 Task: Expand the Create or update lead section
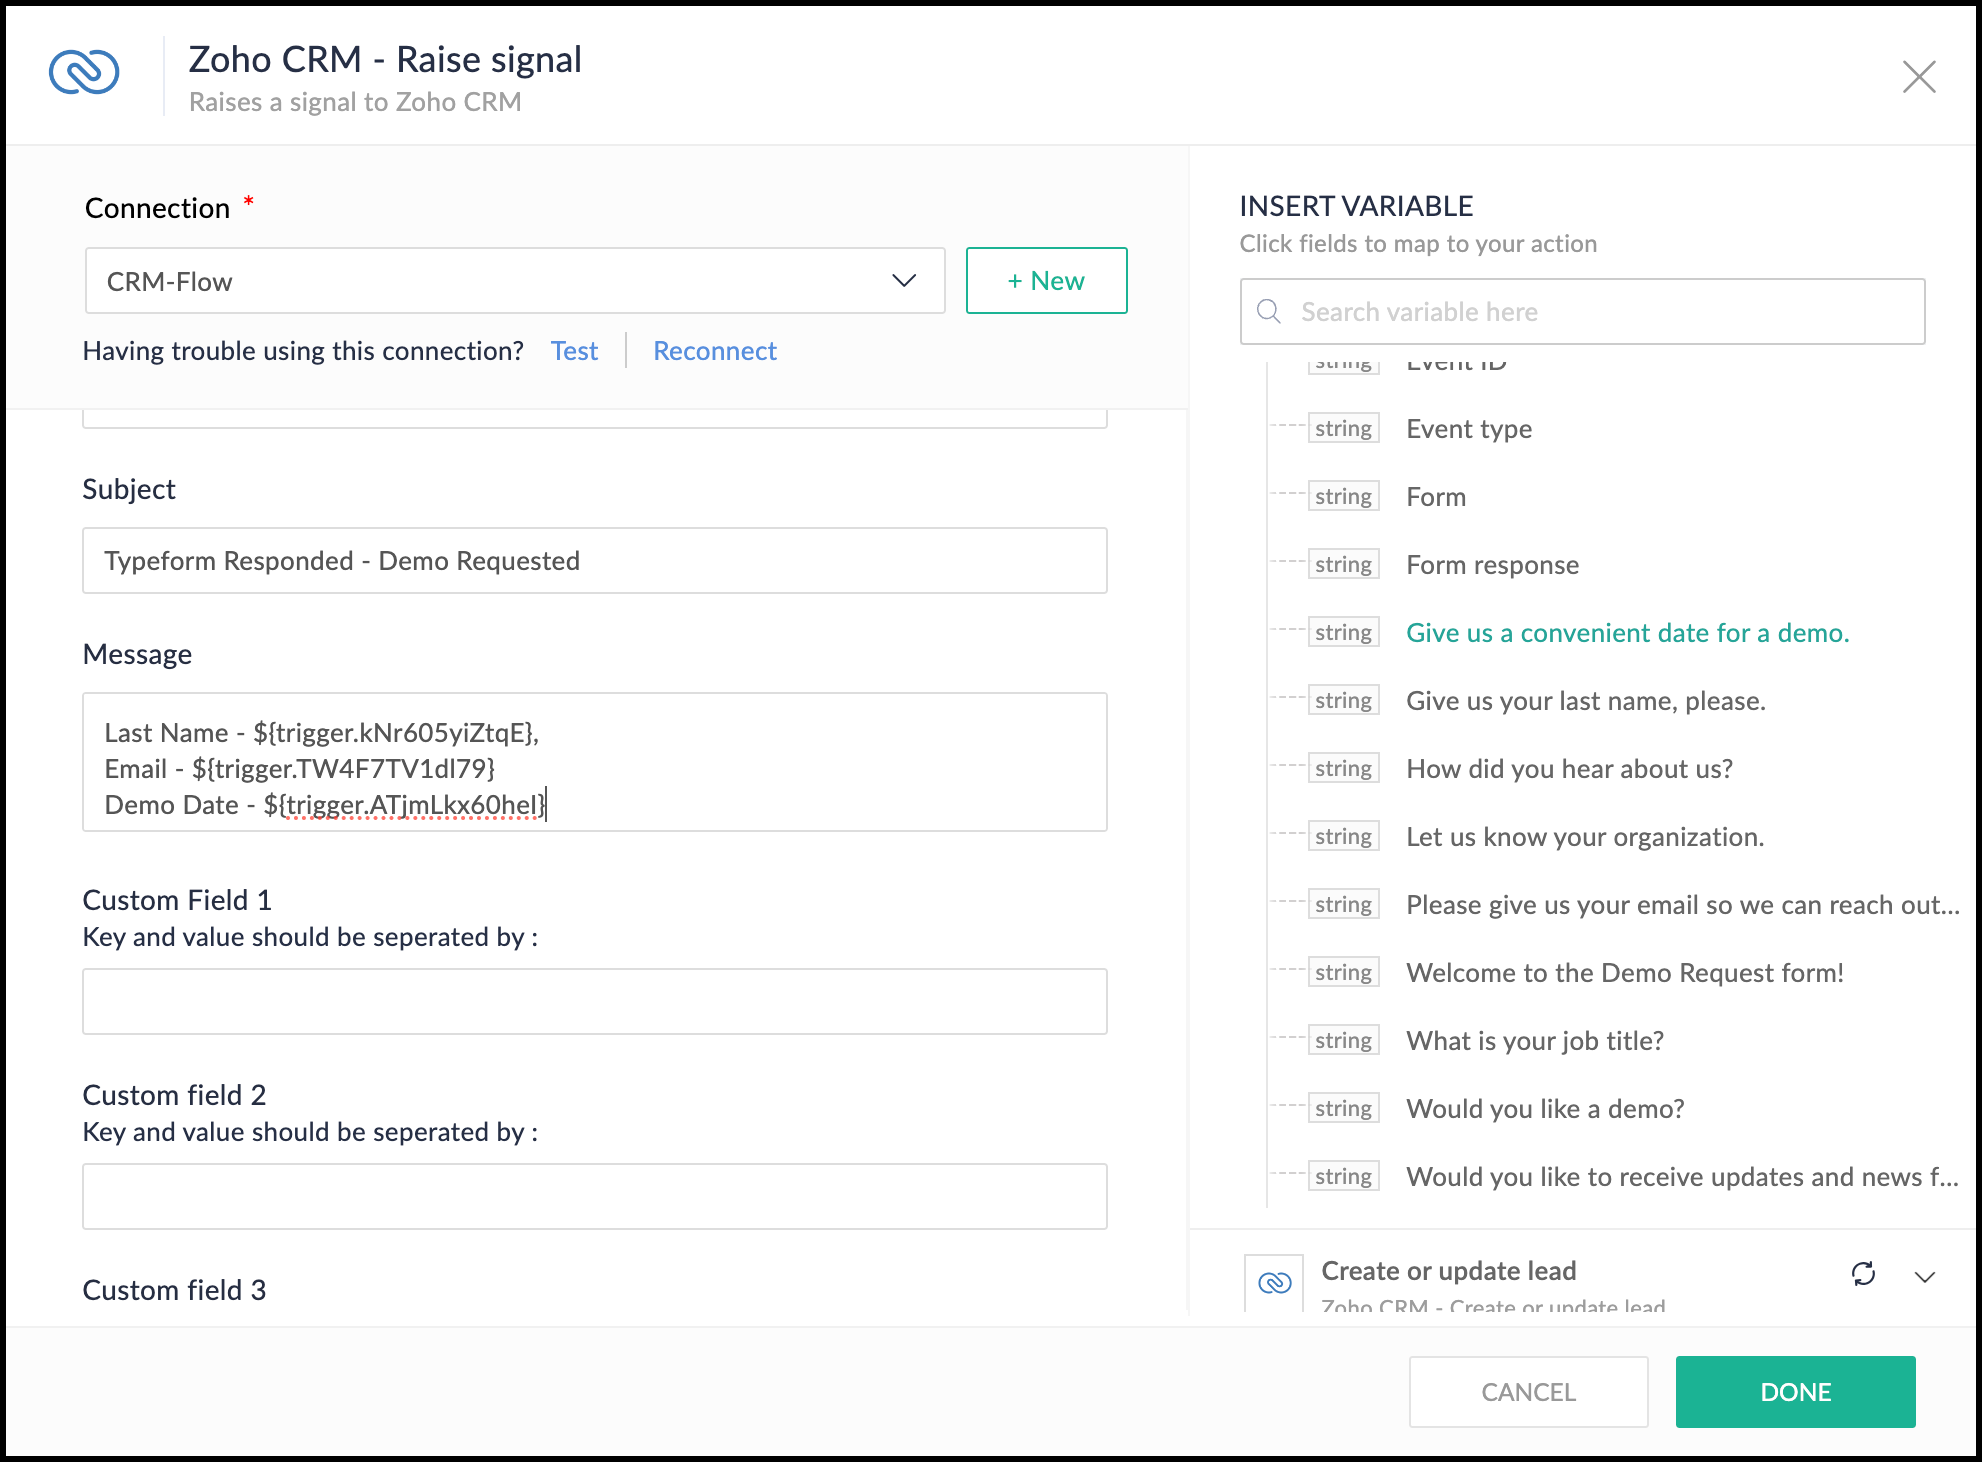tap(1924, 1276)
